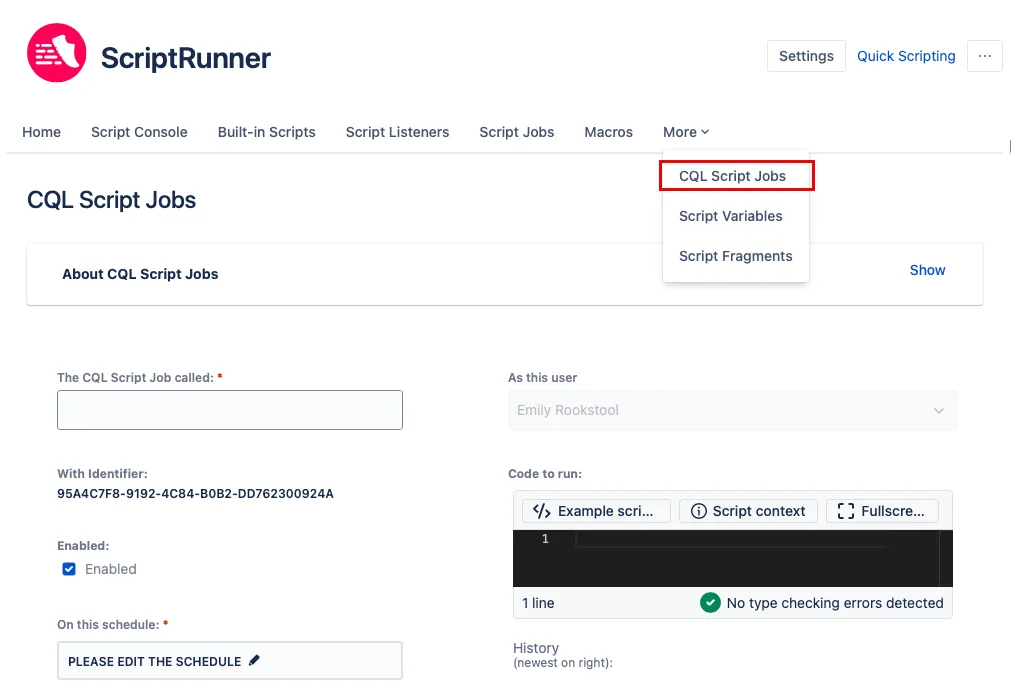The image size is (1011, 699).
Task: Open the Quick Scripting link
Action: coord(906,56)
